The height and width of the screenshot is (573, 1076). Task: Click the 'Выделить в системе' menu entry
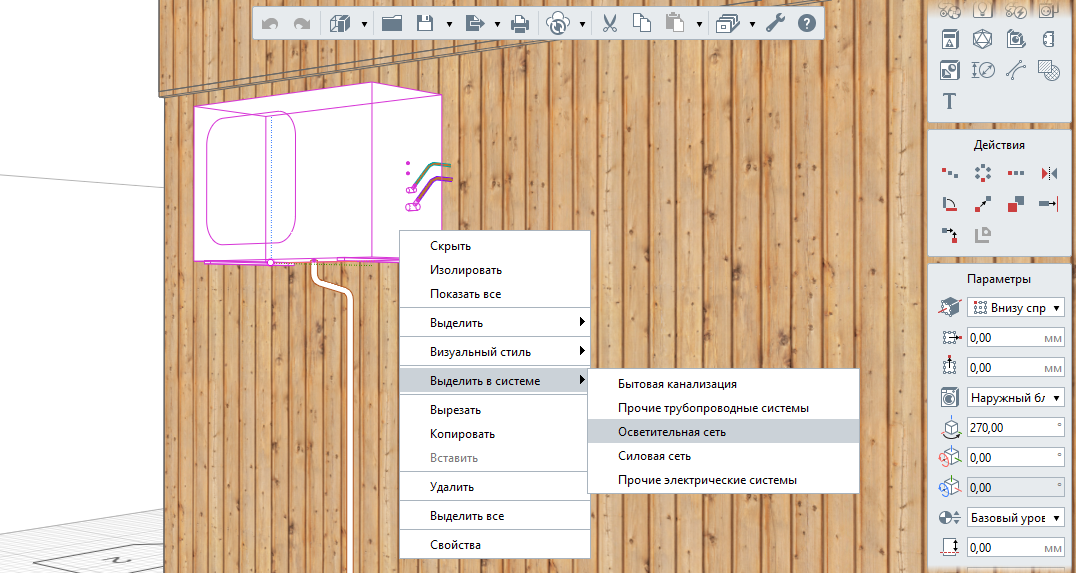(495, 381)
